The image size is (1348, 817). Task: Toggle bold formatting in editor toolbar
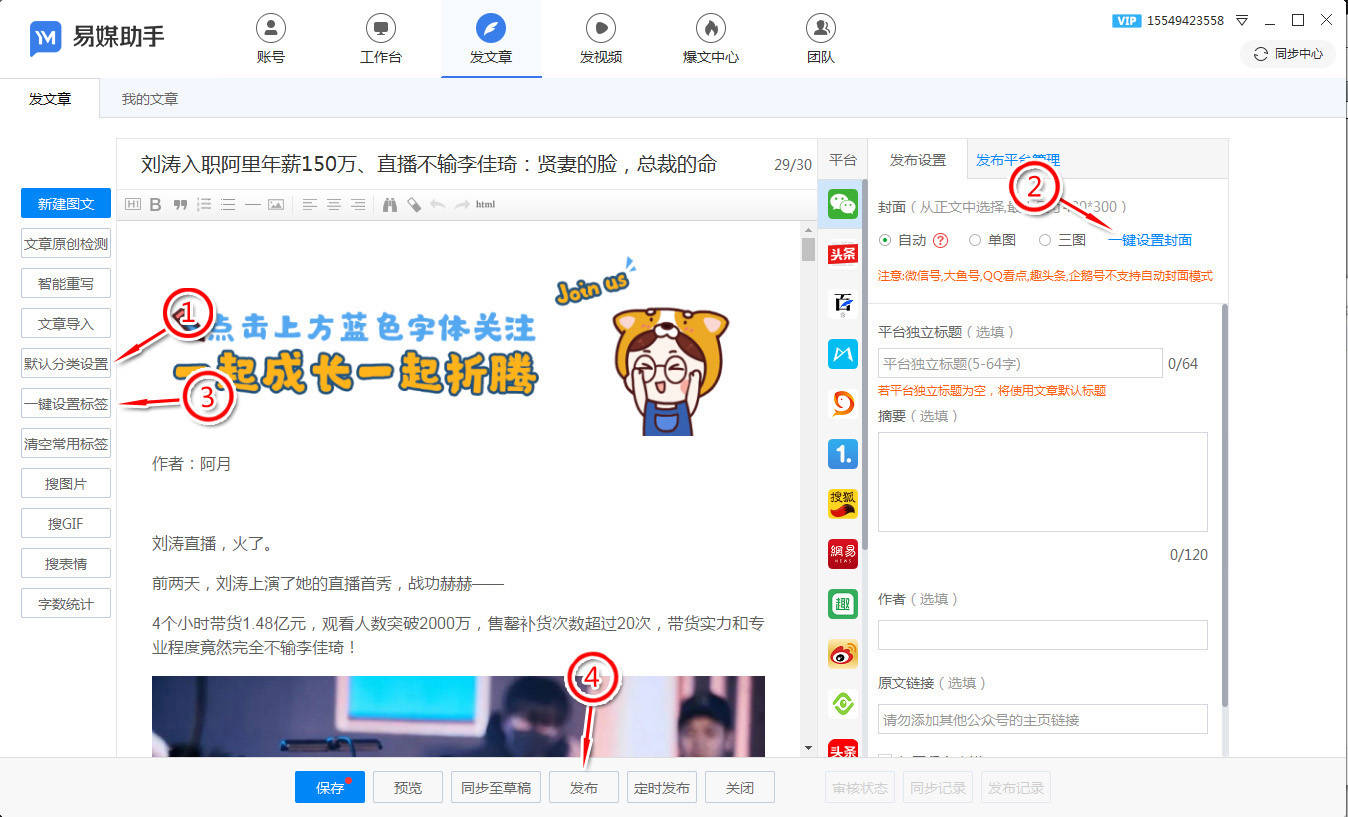tap(155, 204)
